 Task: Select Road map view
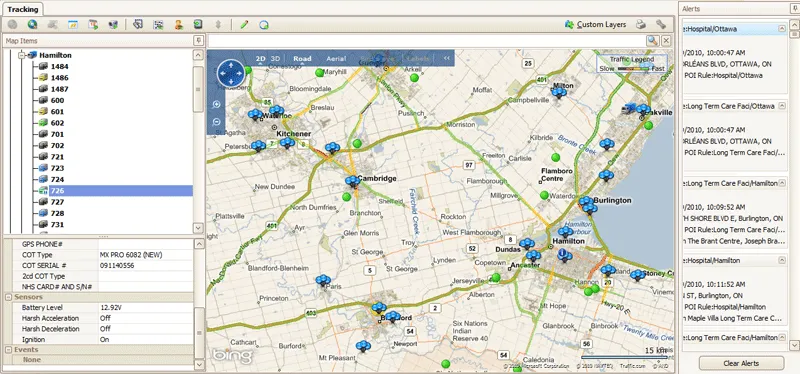pyautogui.click(x=302, y=58)
